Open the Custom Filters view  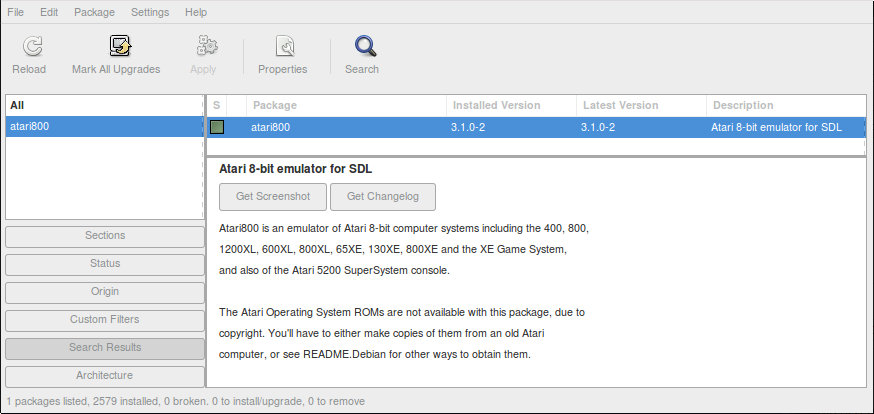pyautogui.click(x=104, y=320)
